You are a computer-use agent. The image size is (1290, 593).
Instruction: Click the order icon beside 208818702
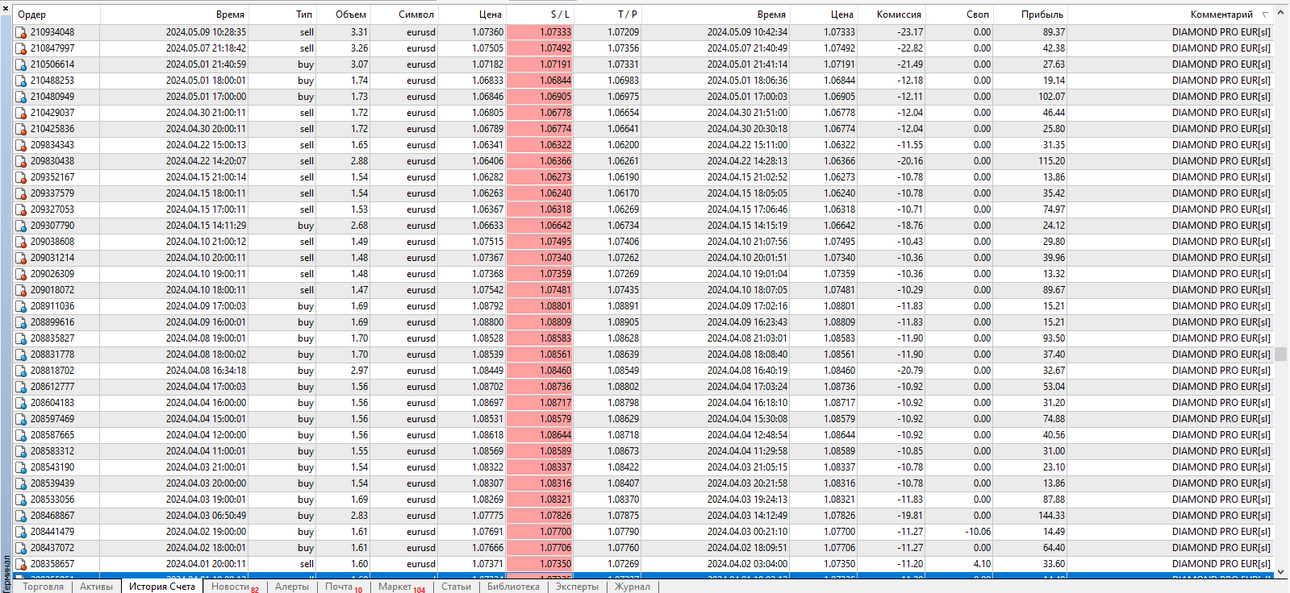21,370
